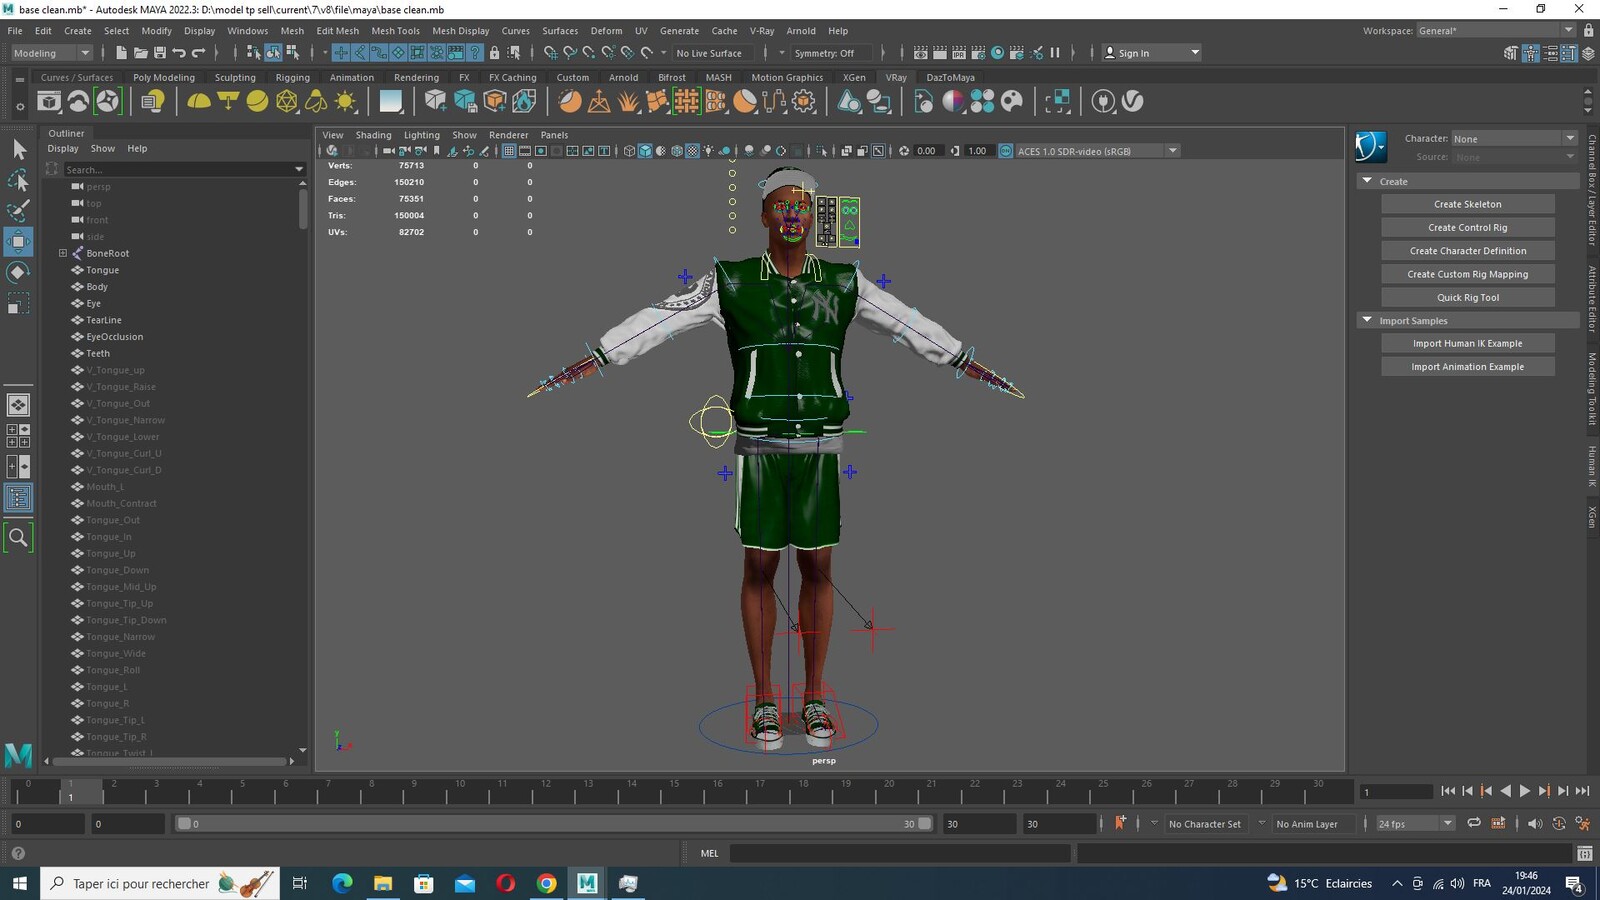1600x900 pixels.
Task: Open the Outliner Display menu
Action: pos(62,148)
